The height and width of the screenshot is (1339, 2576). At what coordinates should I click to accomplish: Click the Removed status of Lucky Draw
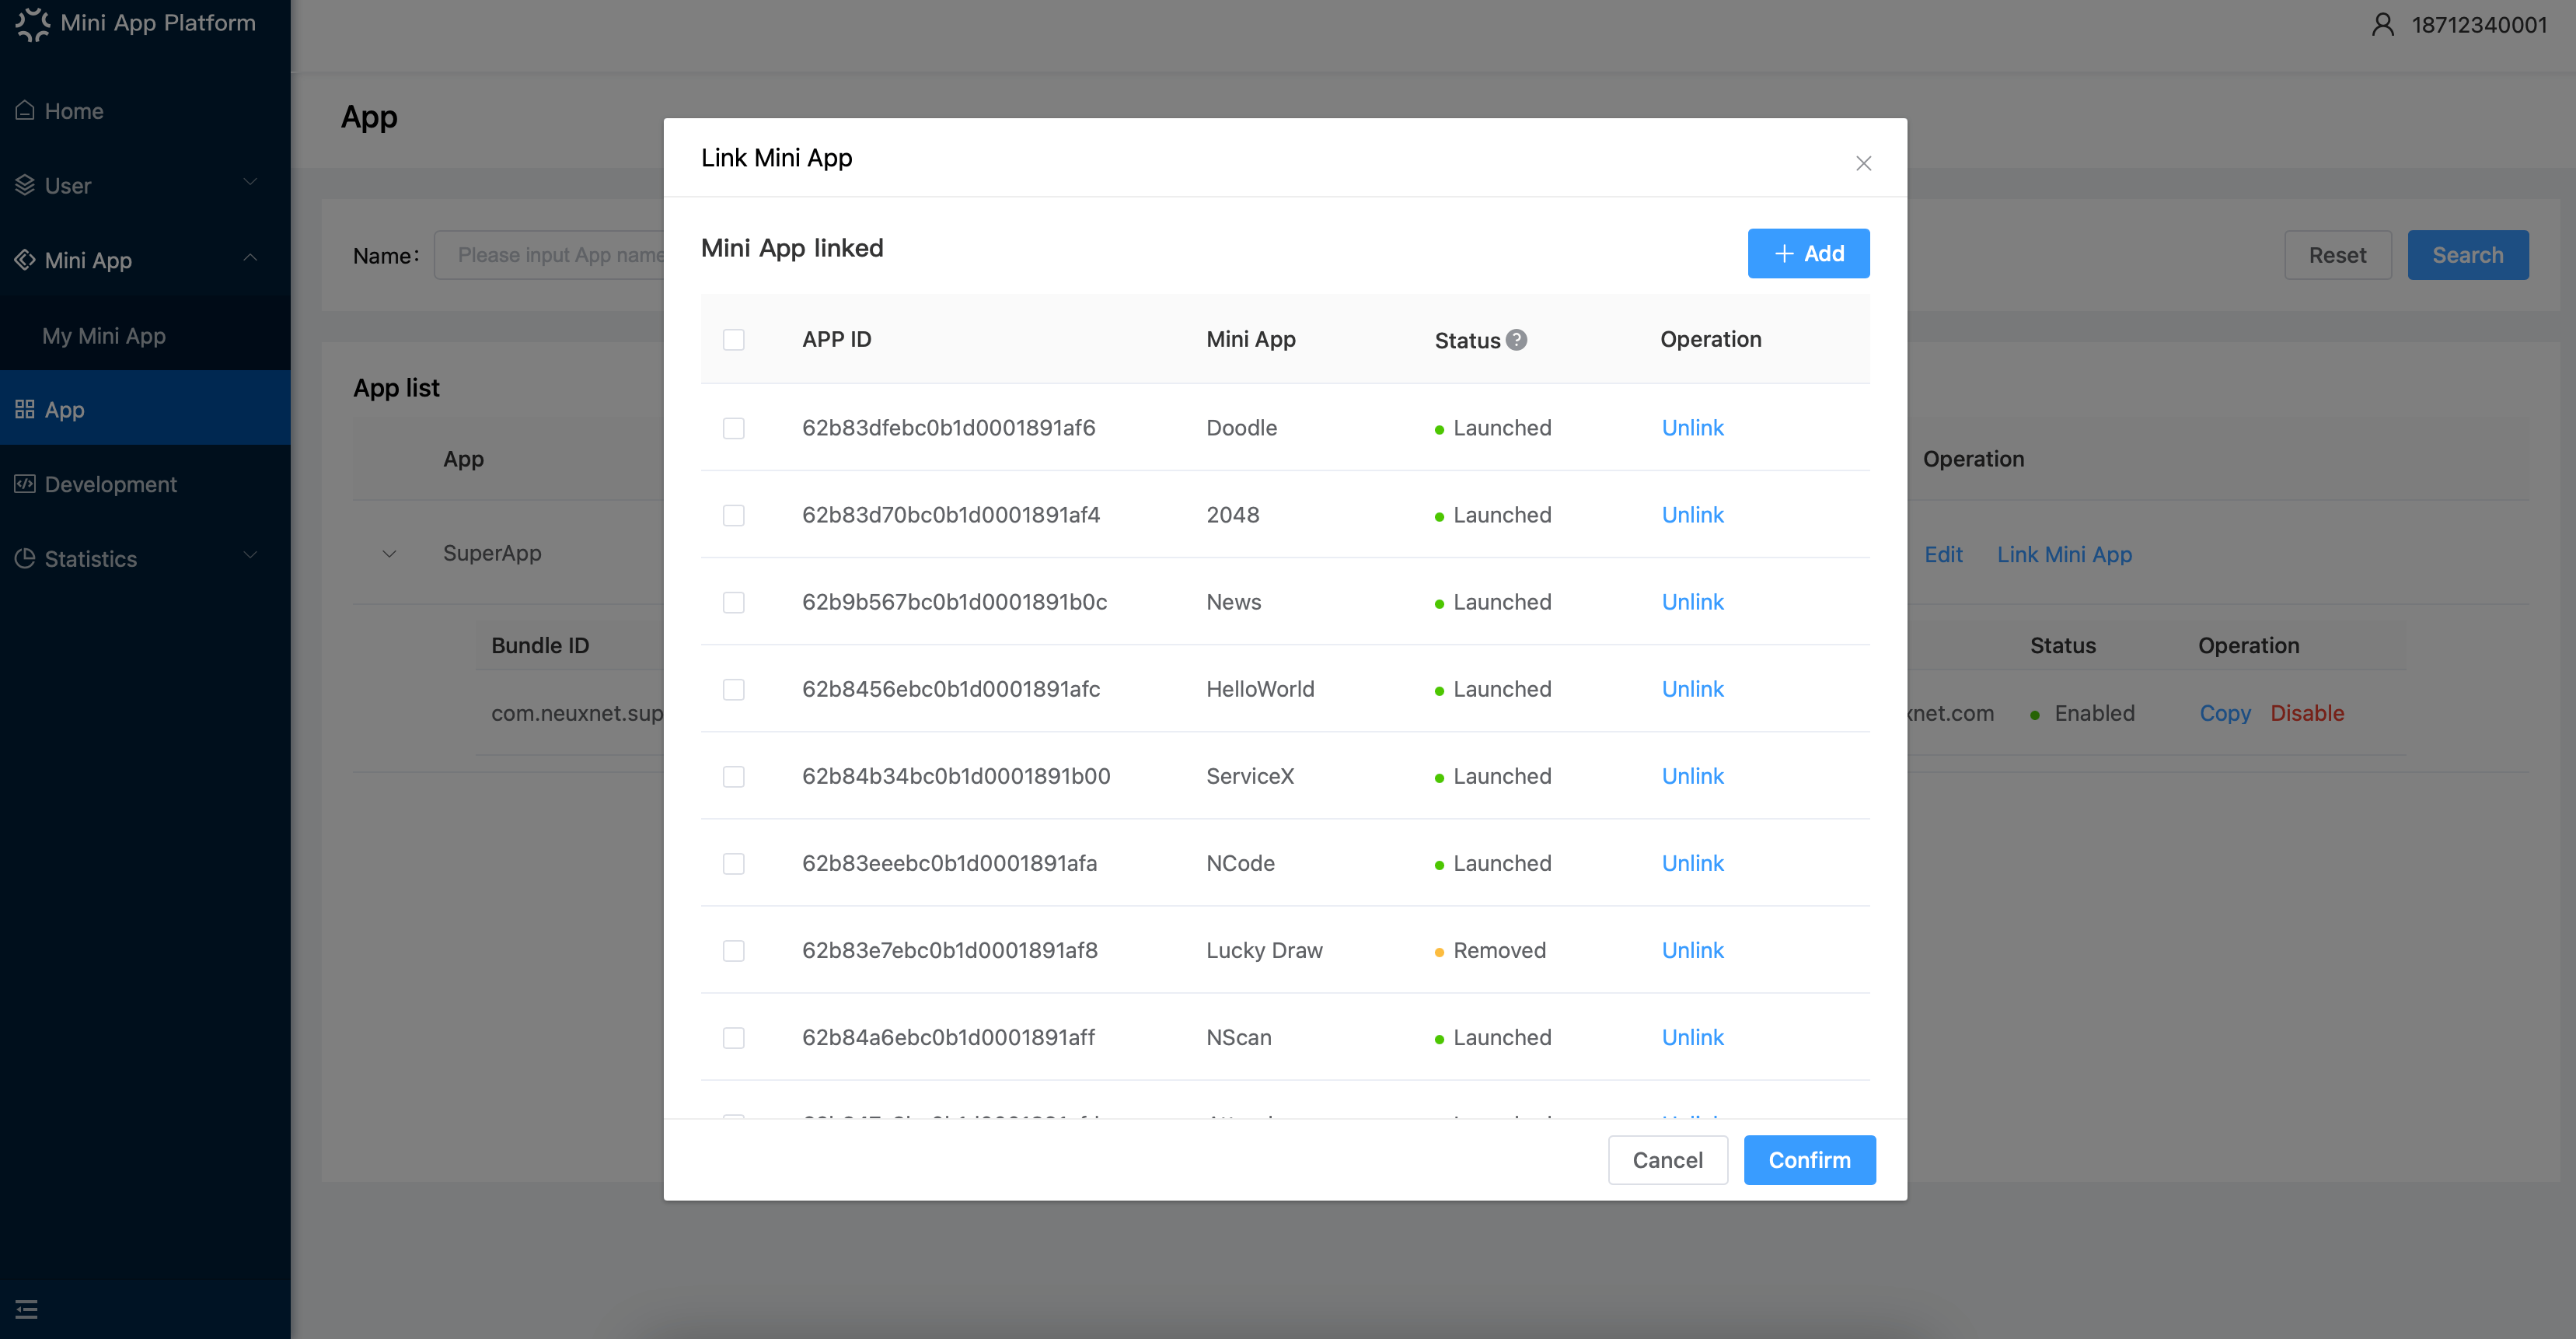1490,950
